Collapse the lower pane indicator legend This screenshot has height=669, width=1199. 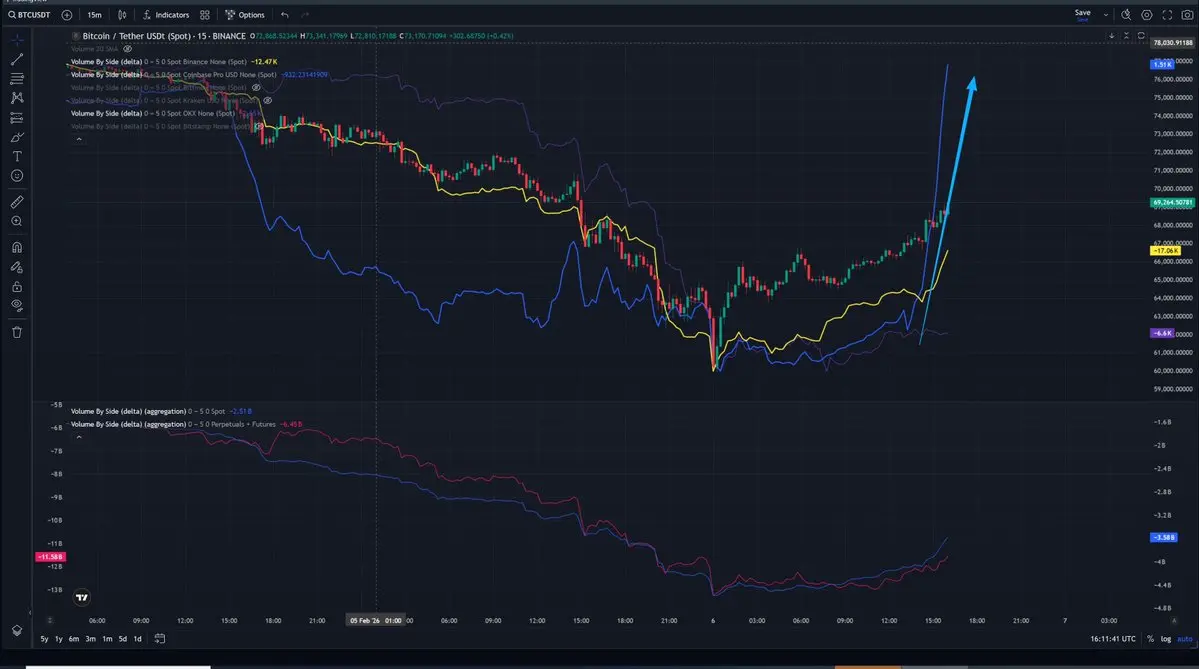79,437
